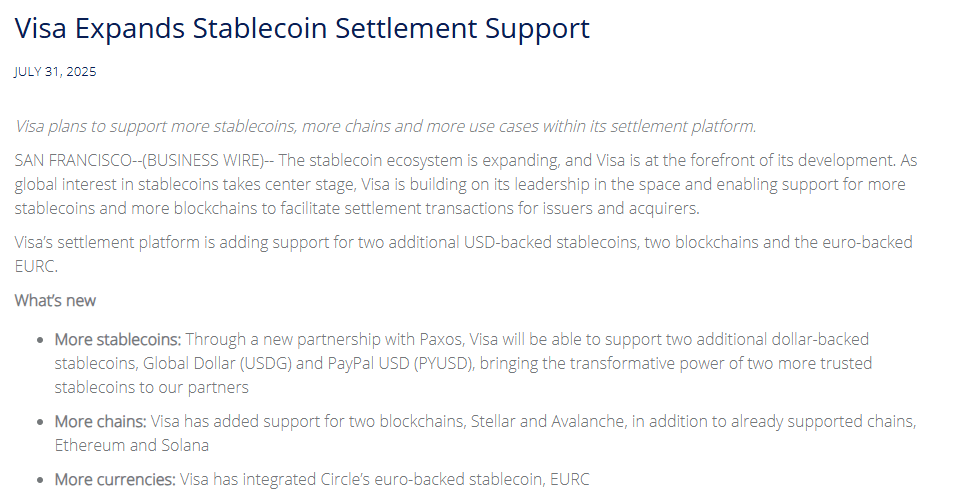Click the July 31, 2025 date text

coord(55,71)
